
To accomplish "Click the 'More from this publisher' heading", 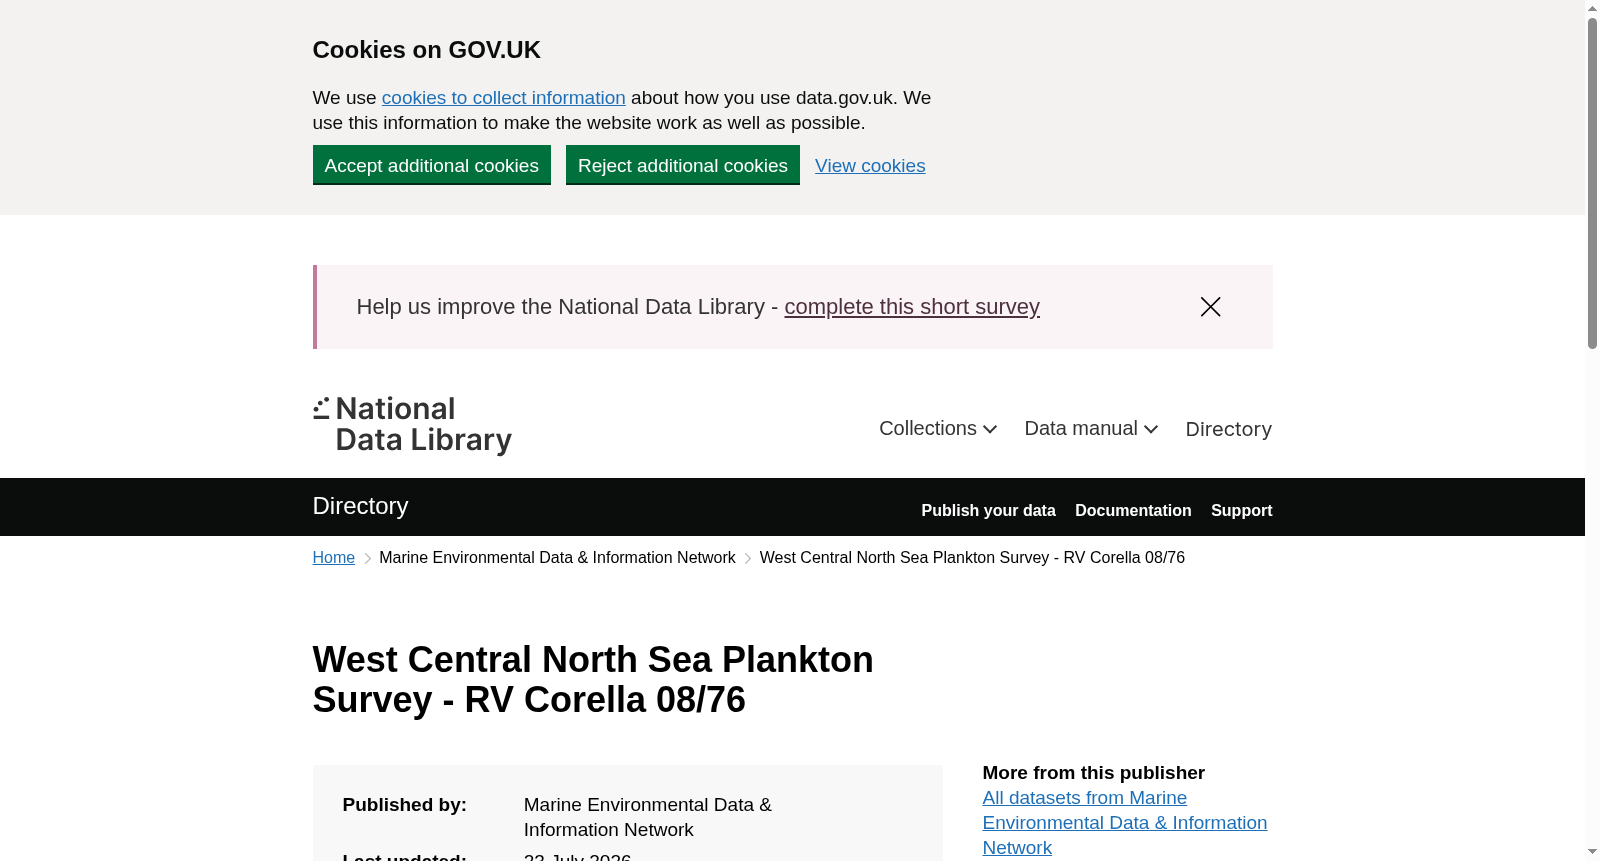I will pyautogui.click(x=1093, y=773).
